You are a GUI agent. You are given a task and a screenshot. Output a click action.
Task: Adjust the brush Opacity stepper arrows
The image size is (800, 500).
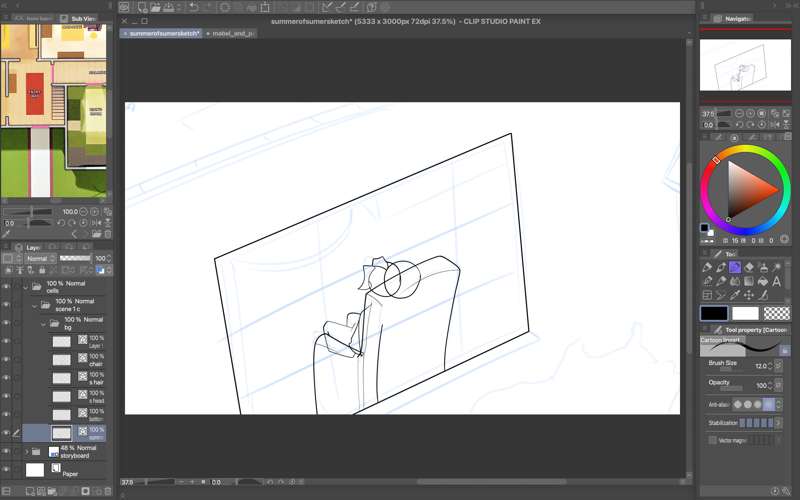[769, 385]
